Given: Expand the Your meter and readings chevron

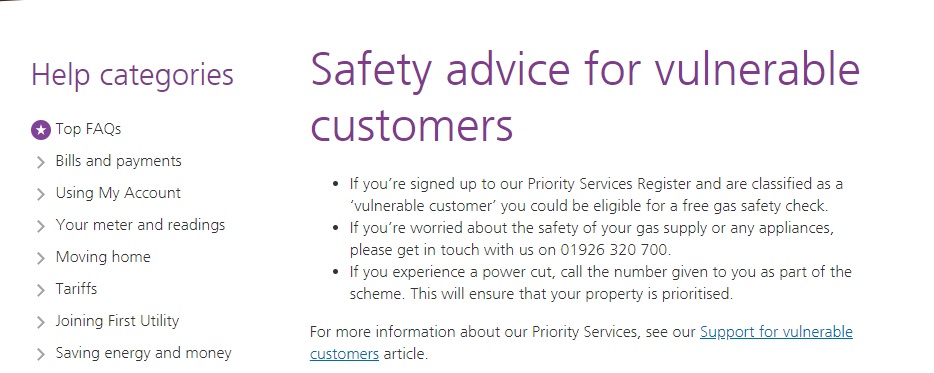Looking at the screenshot, I should click(41, 226).
